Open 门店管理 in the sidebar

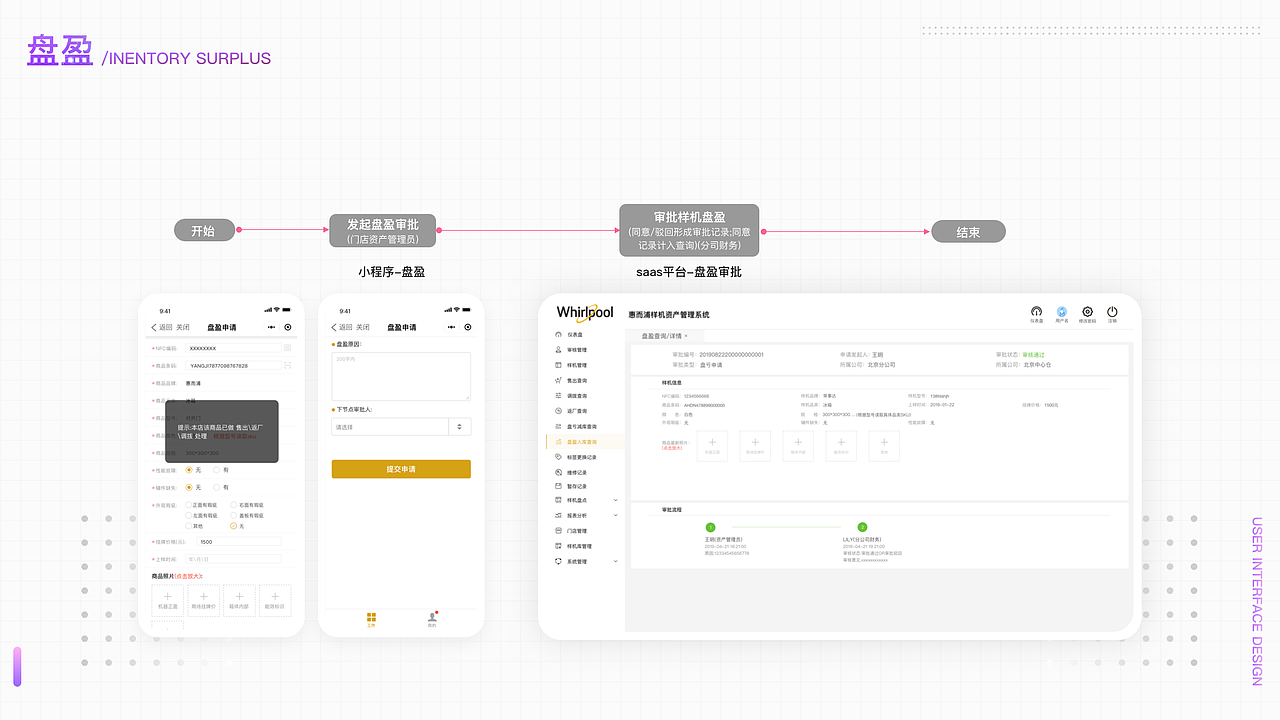pyautogui.click(x=570, y=531)
